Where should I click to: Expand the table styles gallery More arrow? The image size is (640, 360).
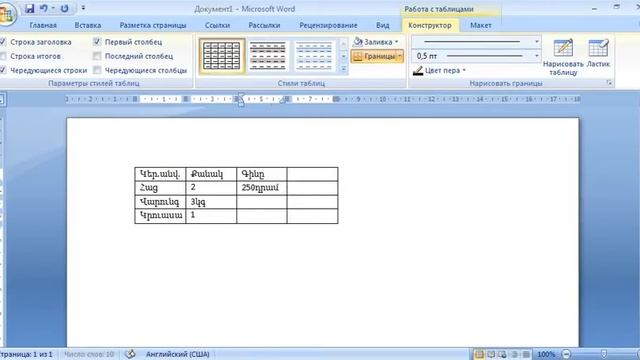(x=343, y=69)
